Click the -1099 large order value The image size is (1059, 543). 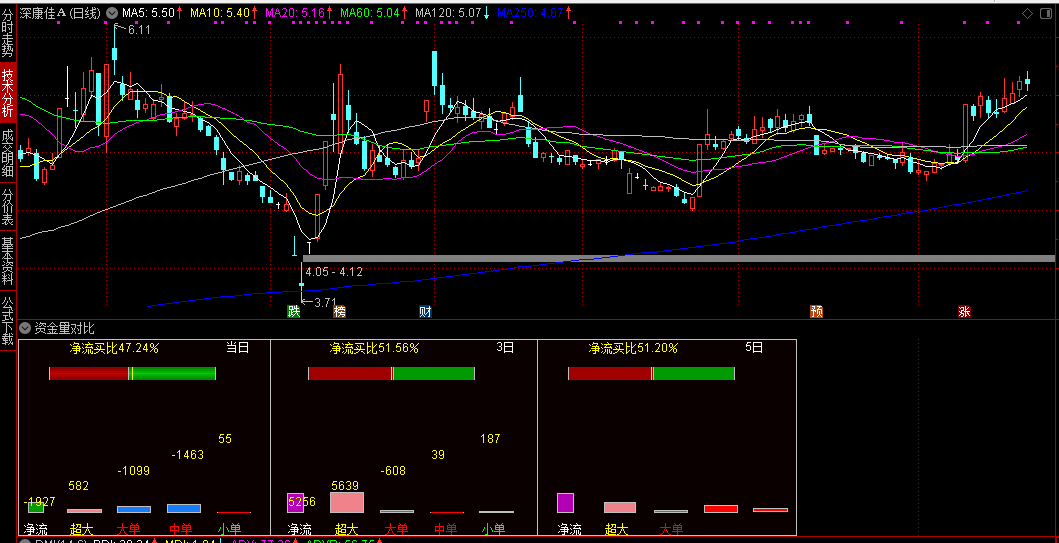pos(134,471)
